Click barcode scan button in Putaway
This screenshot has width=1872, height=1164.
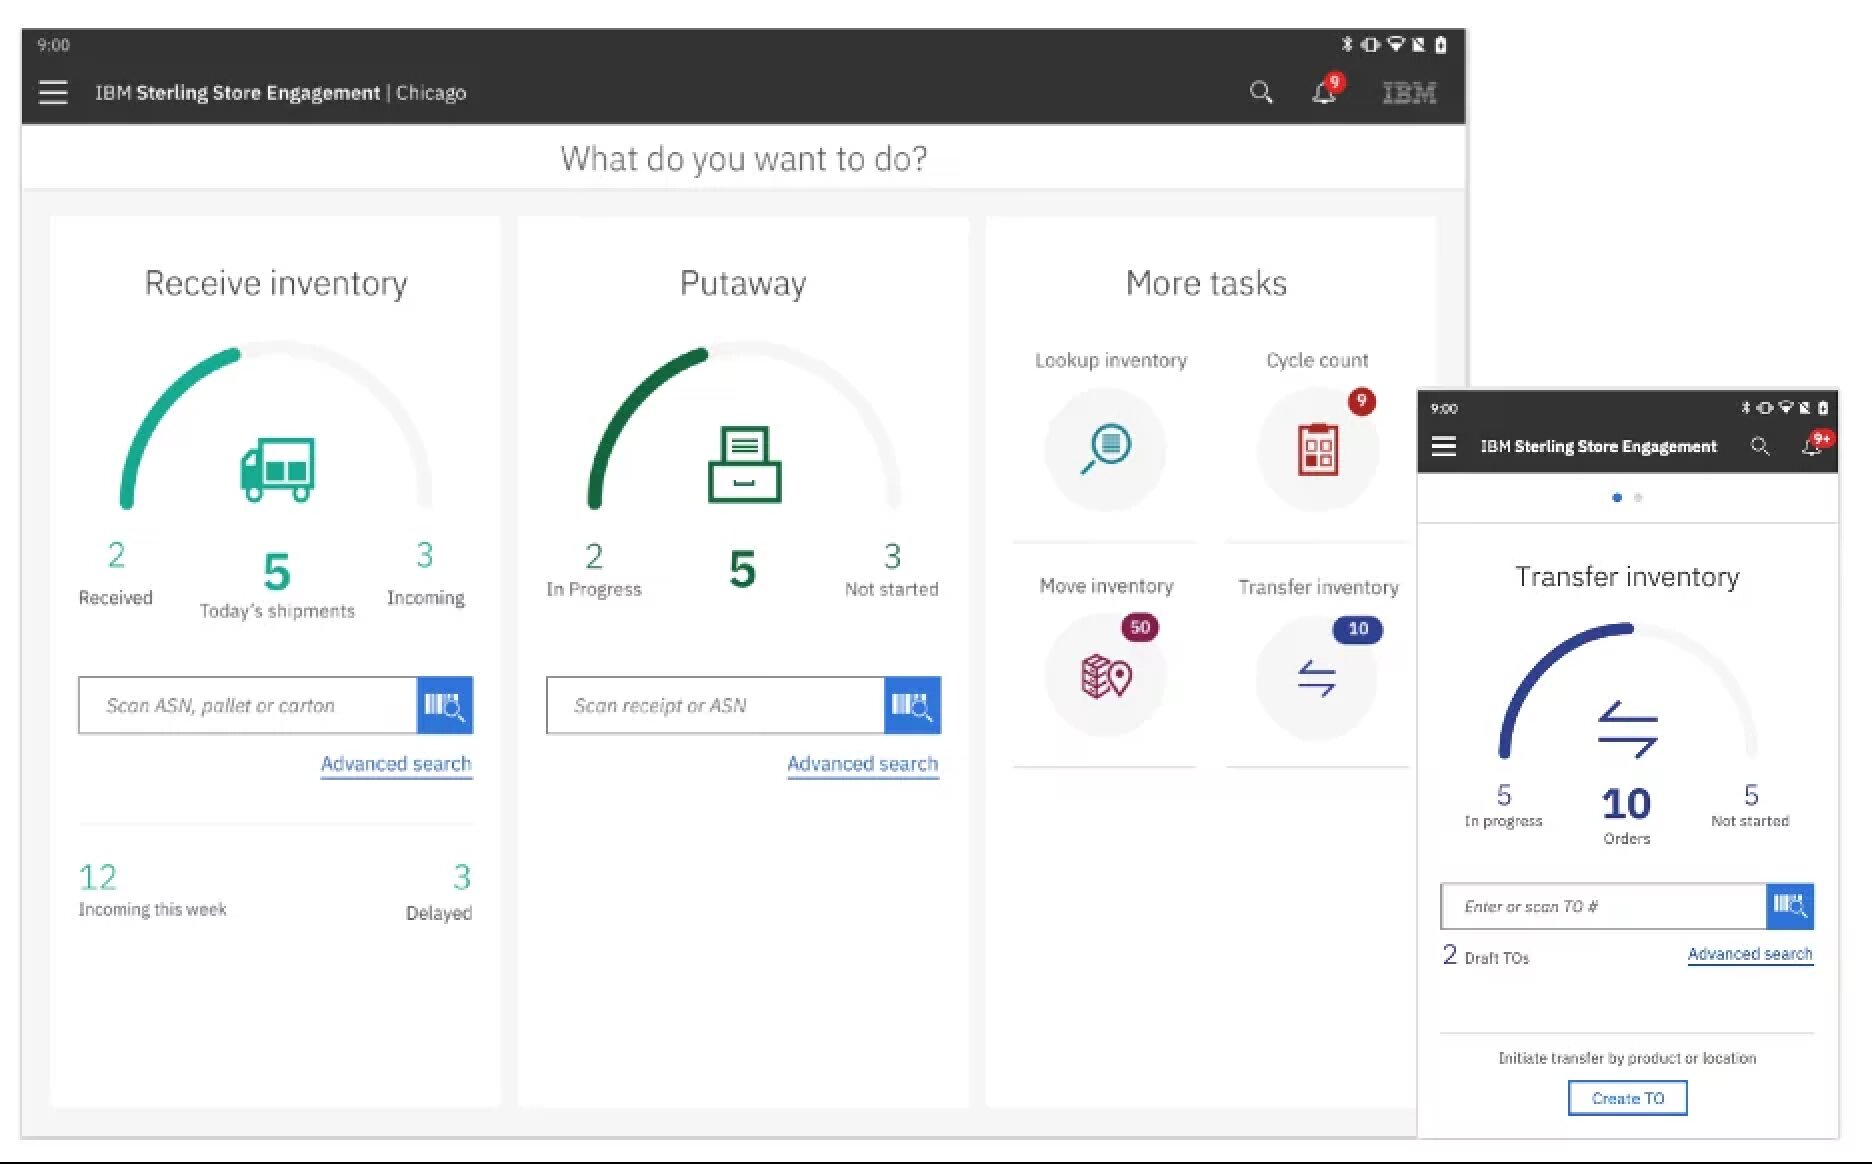[912, 705]
